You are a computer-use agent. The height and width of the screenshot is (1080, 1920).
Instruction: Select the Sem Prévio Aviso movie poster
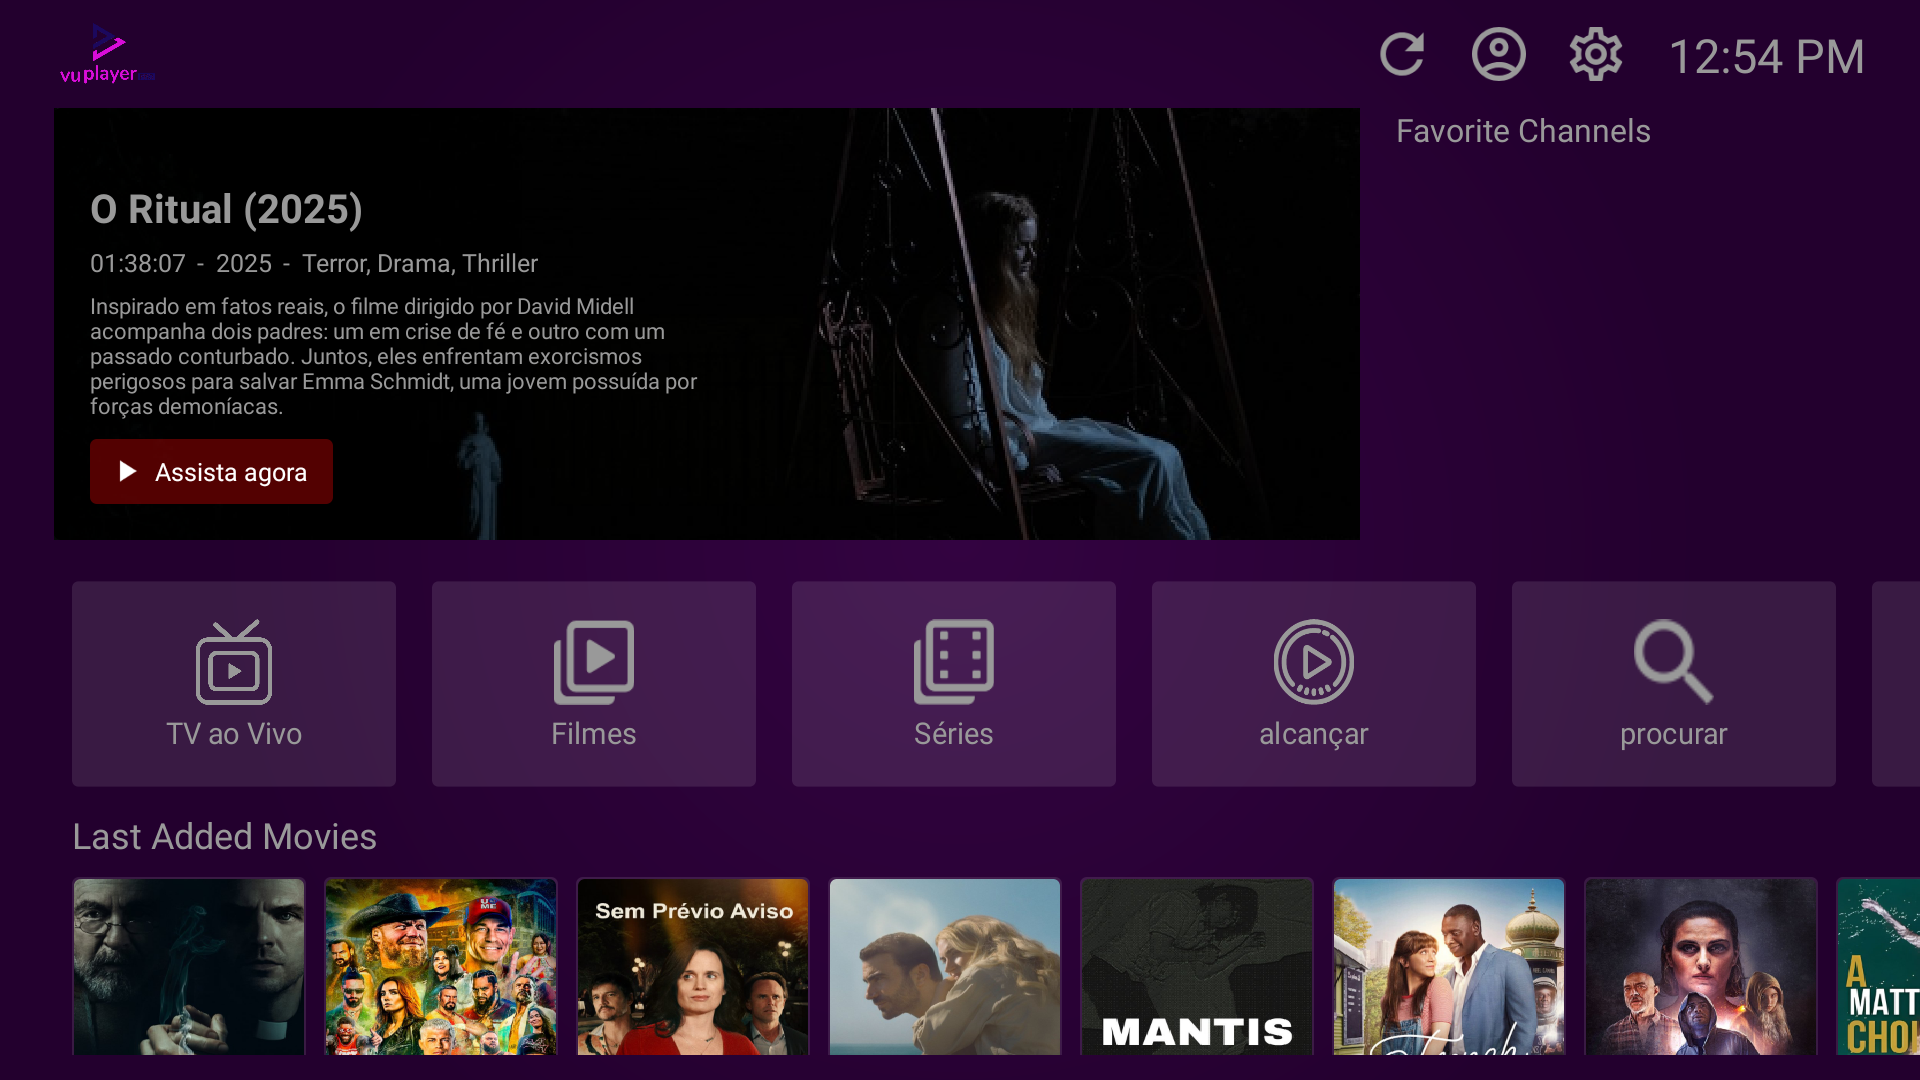tap(693, 966)
